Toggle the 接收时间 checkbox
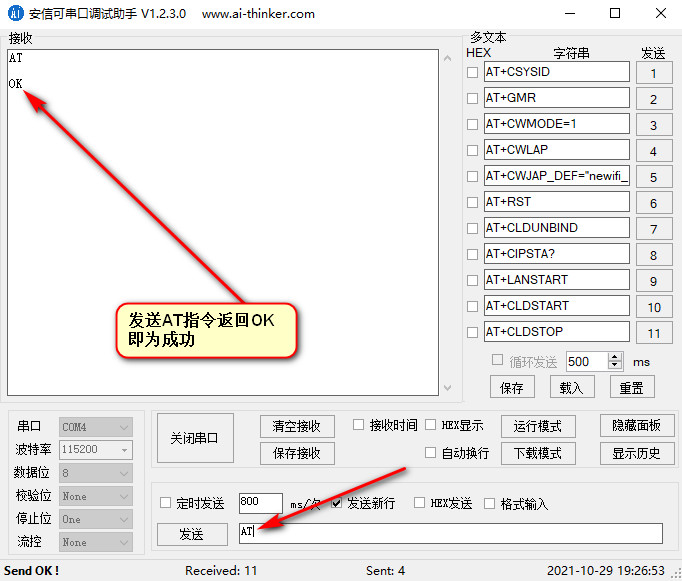 (359, 425)
